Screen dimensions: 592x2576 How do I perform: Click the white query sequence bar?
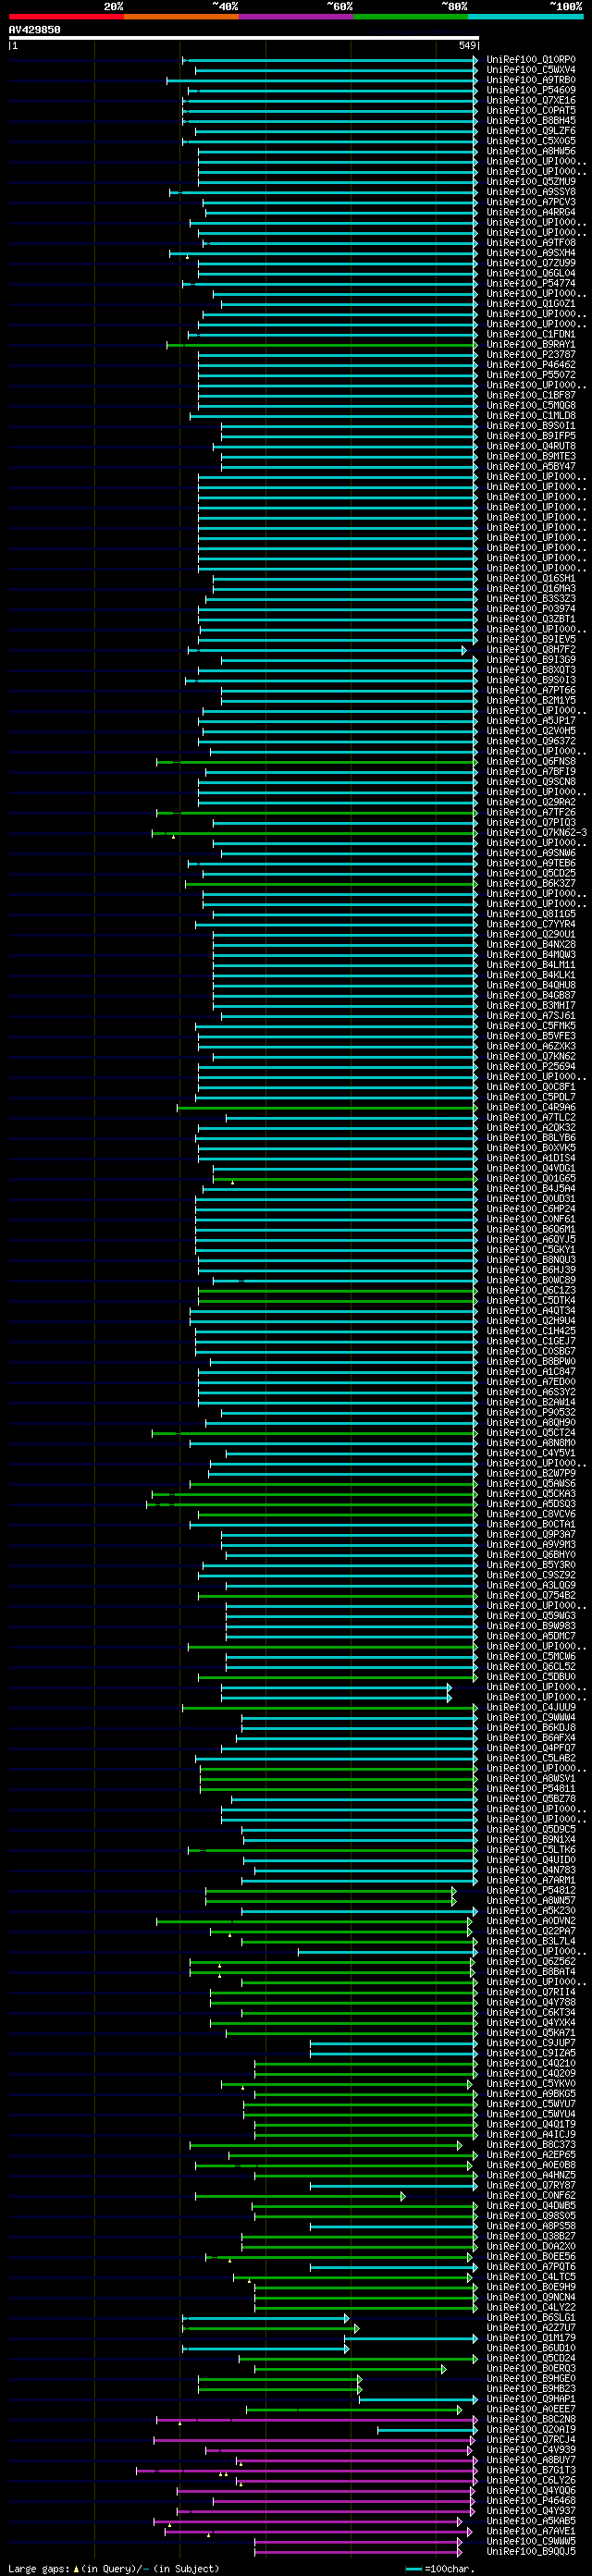coord(244,38)
